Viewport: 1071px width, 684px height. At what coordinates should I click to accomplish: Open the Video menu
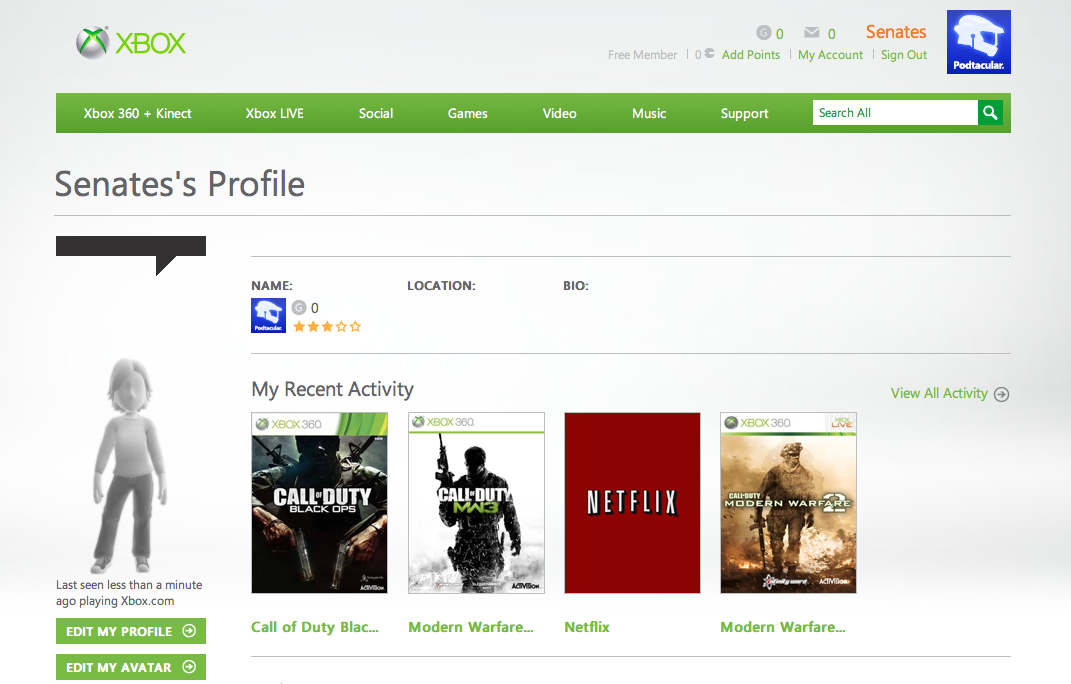(559, 113)
